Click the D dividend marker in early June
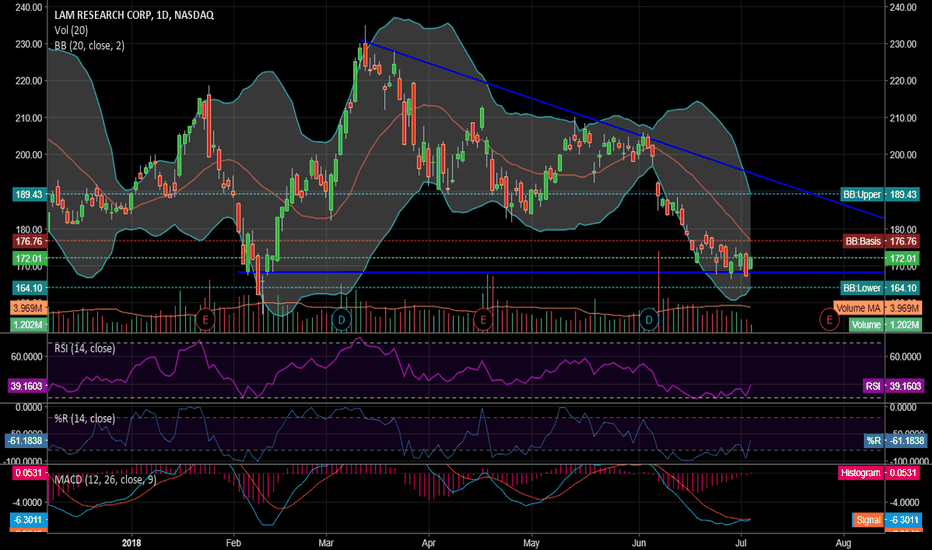This screenshot has width=932, height=550. (649, 319)
